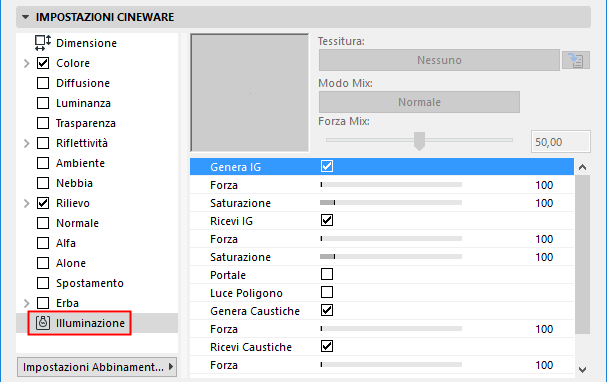Click the Saturazione slider under Ricevi IG
The image size is (607, 382).
click(391, 257)
